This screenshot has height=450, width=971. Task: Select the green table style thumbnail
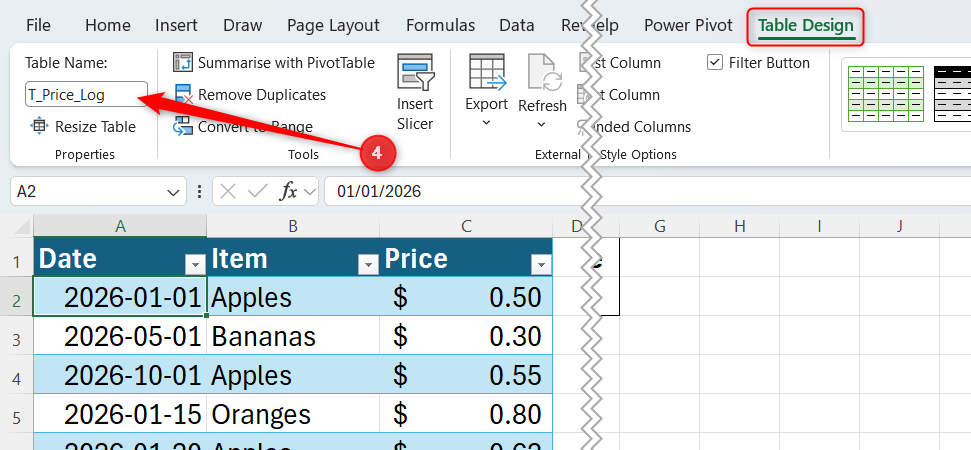885,94
